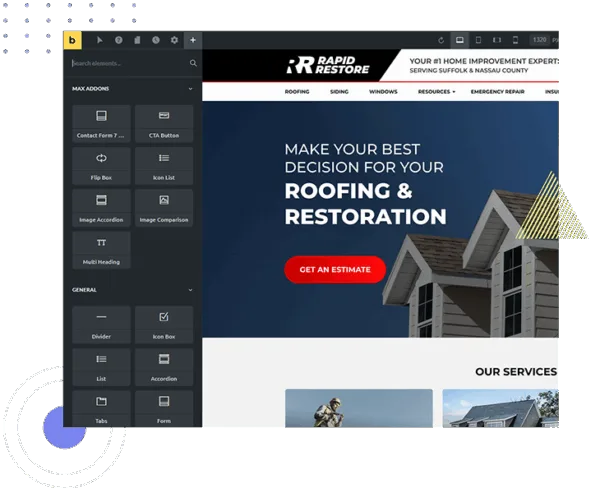
Task: Open the settings gear icon
Action: pyautogui.click(x=174, y=40)
